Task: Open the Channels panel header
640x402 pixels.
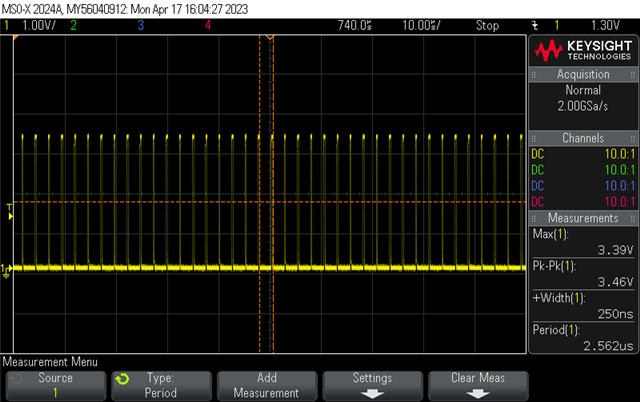Action: pos(582,137)
